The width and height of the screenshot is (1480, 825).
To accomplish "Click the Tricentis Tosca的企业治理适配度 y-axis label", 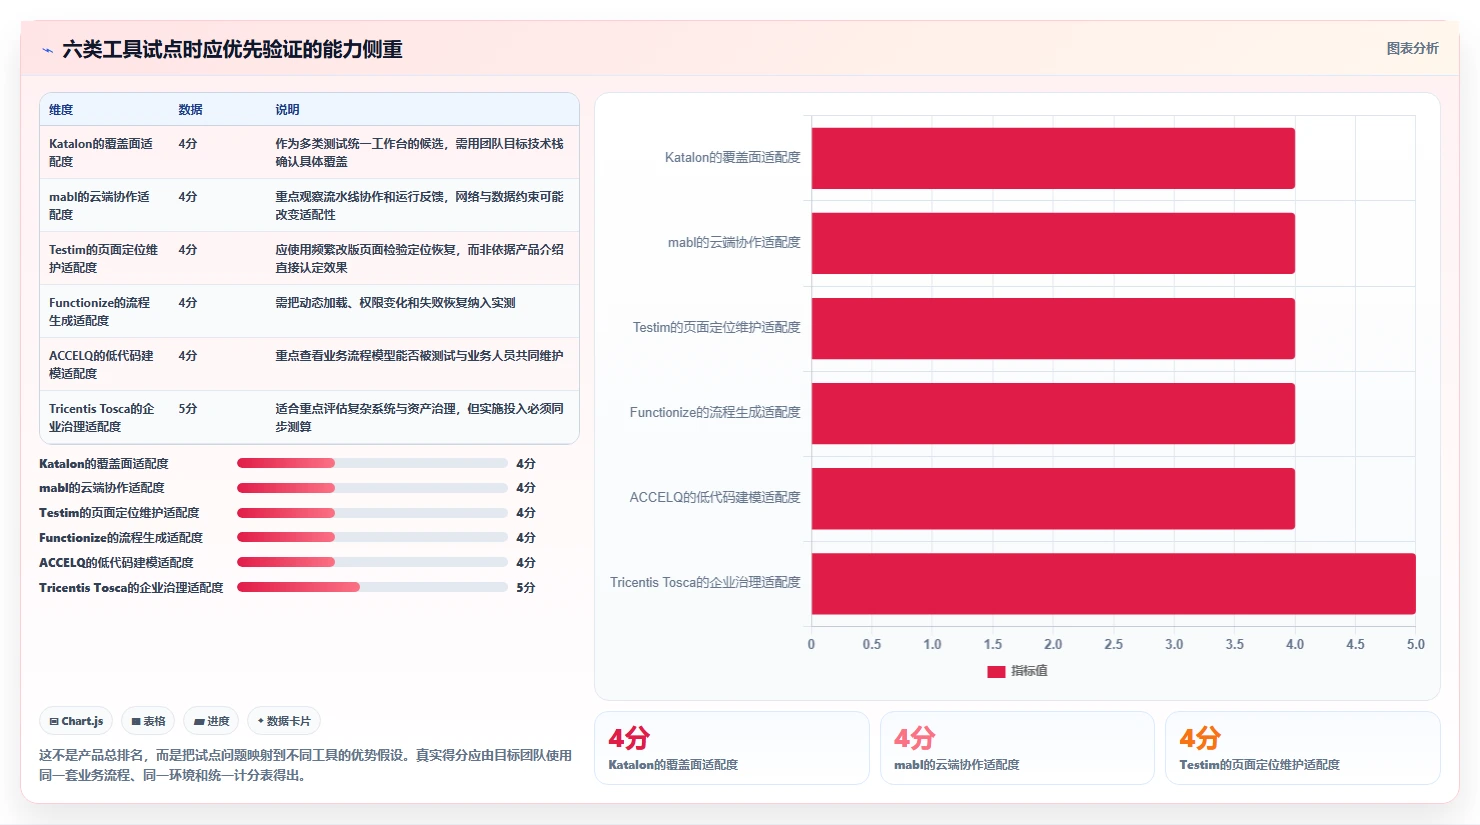I will pos(705,582).
